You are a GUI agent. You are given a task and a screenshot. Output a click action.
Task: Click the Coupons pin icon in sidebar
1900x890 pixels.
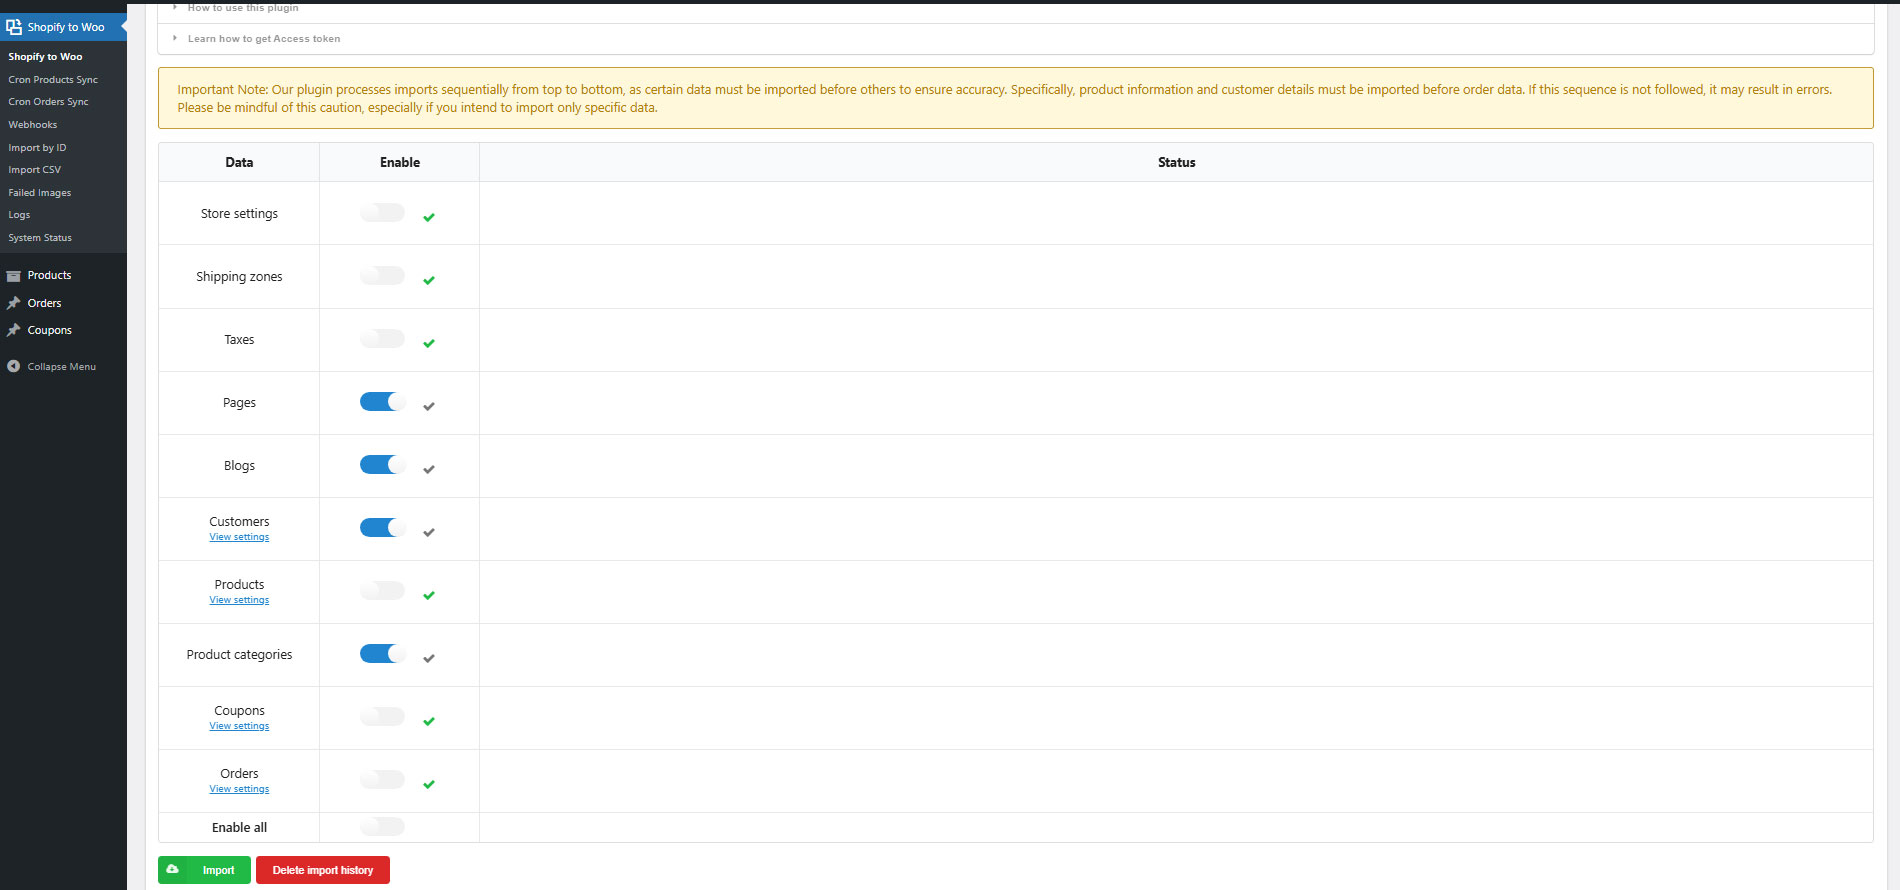click(14, 330)
